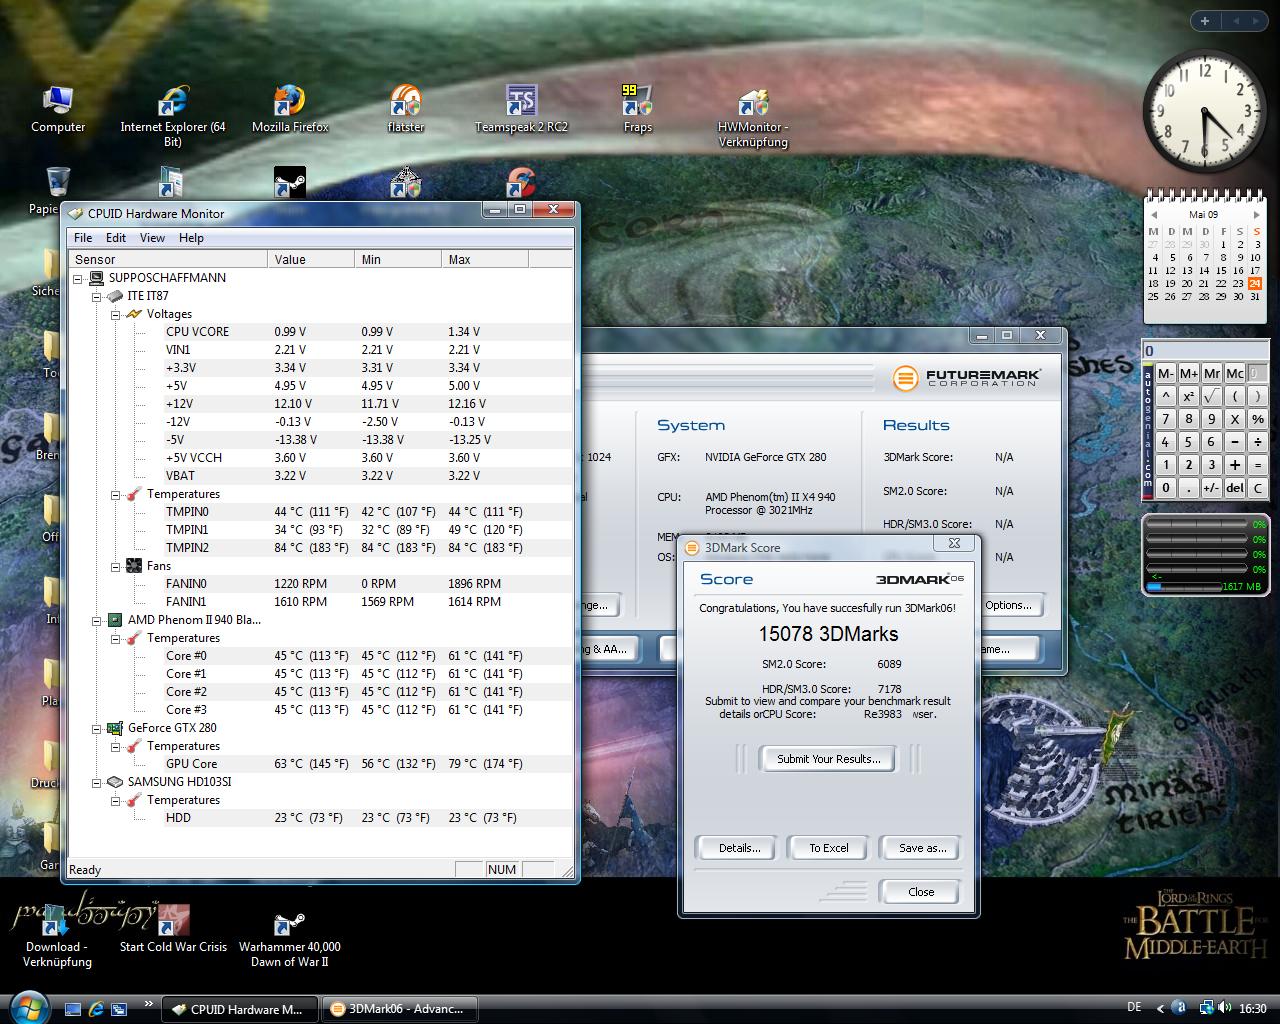Click the Max column header
The image size is (1280, 1024).
484,259
